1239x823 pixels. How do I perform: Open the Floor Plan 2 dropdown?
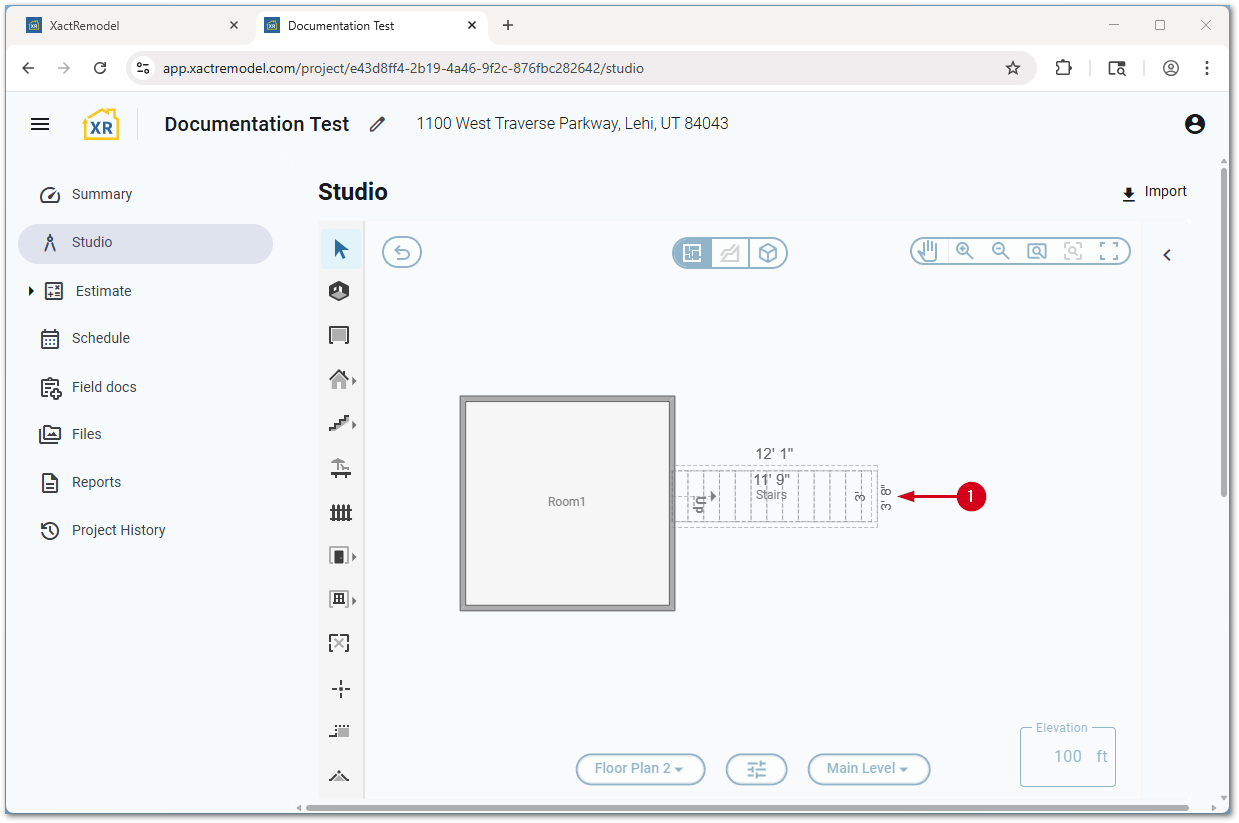(x=640, y=769)
